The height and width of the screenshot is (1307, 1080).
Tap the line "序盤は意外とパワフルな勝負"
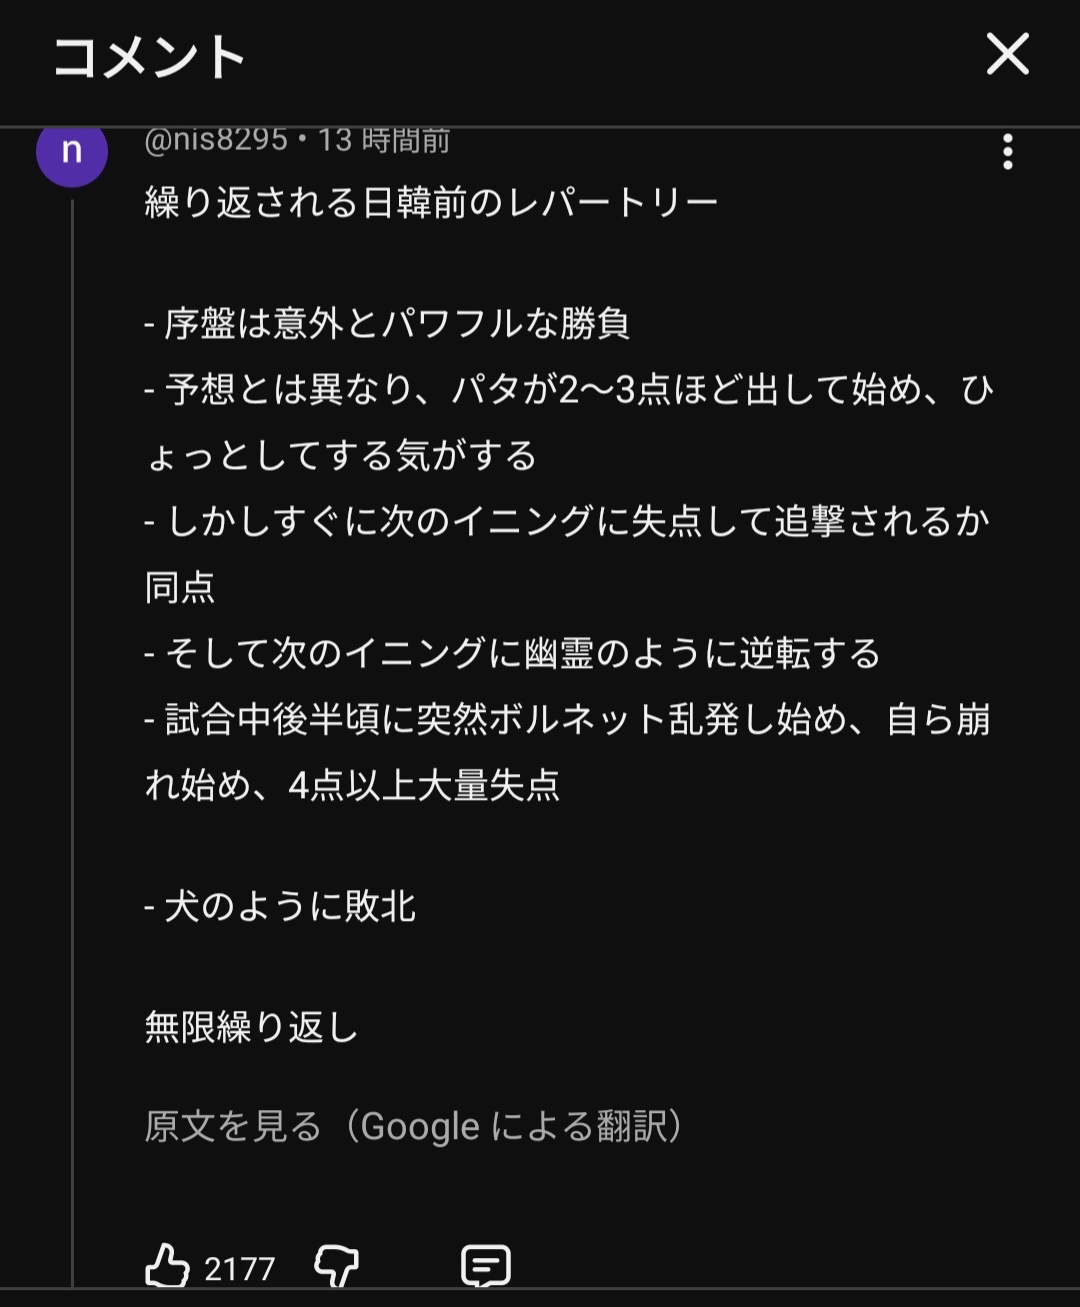click(395, 324)
